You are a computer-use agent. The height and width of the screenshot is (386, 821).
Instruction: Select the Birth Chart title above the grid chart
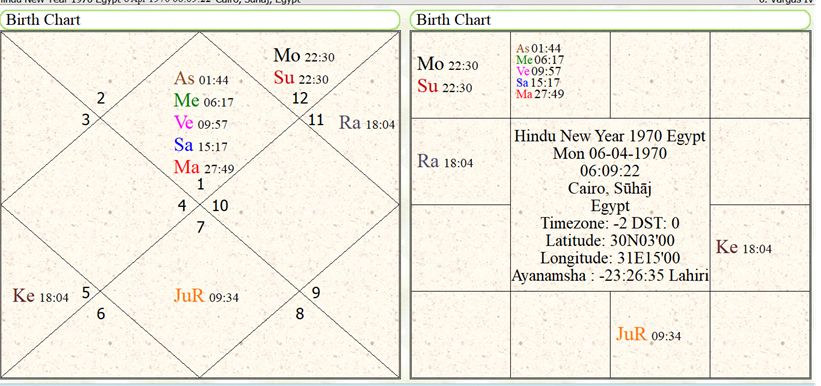coord(453,20)
